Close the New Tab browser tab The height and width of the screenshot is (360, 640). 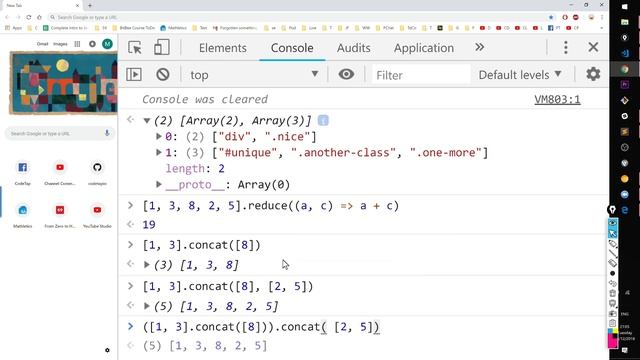pyautogui.click(x=78, y=5)
